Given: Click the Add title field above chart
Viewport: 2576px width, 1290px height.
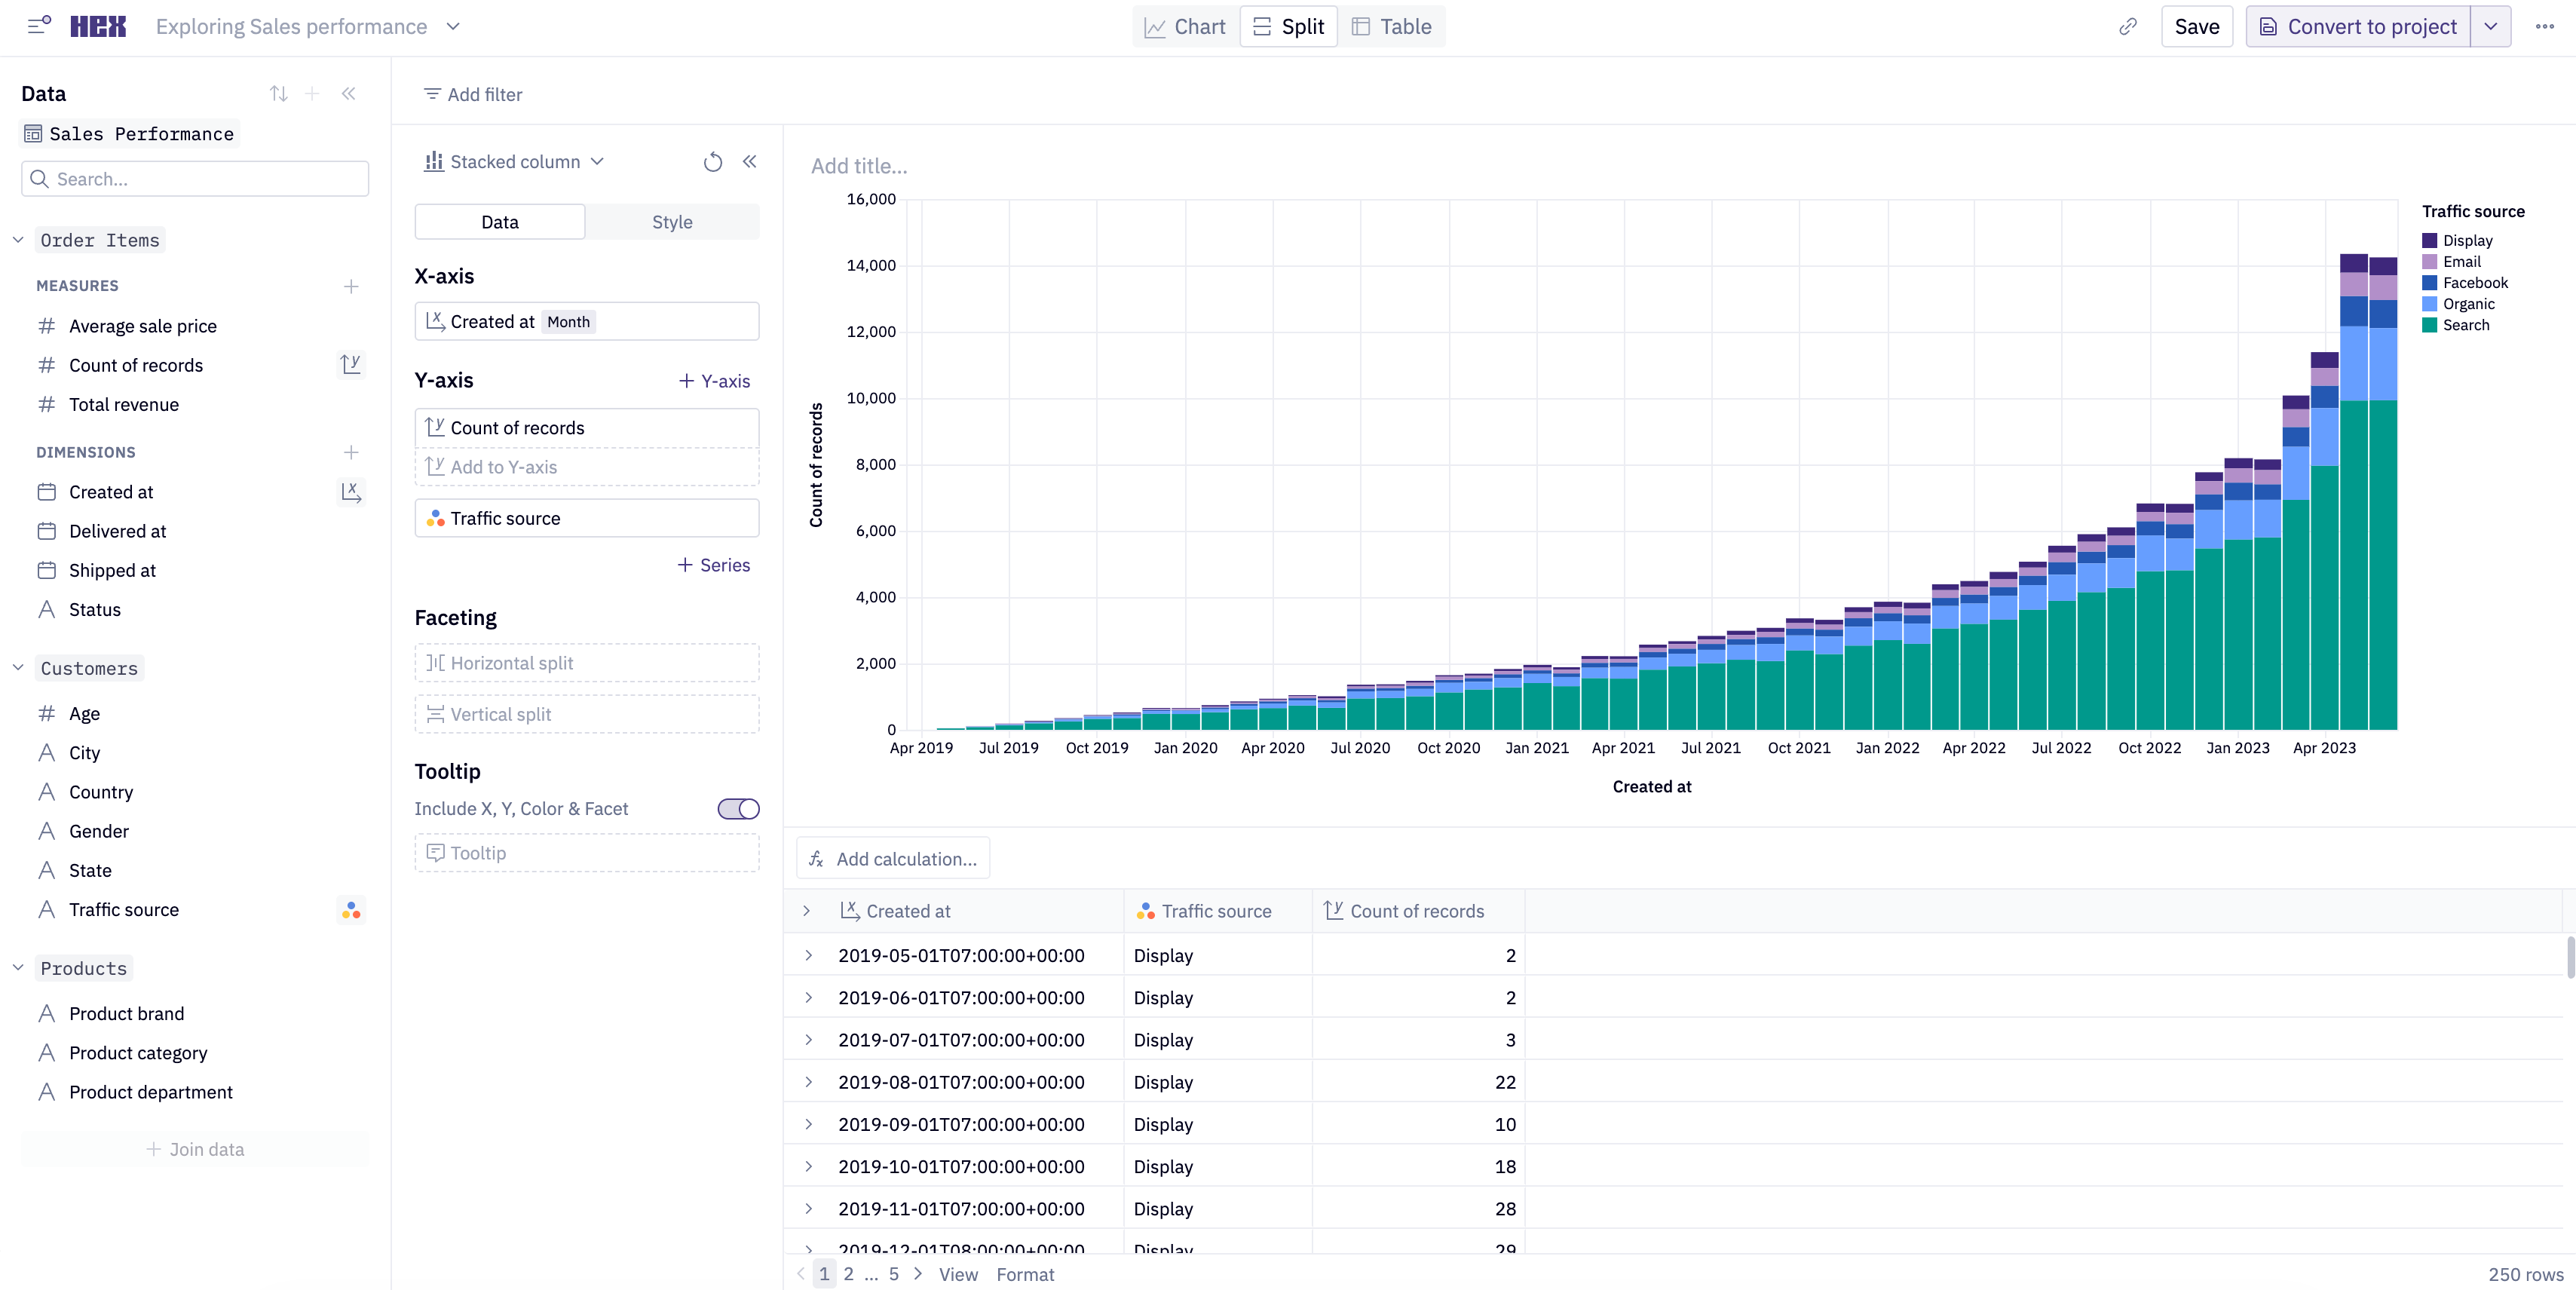Looking at the screenshot, I should coord(859,166).
